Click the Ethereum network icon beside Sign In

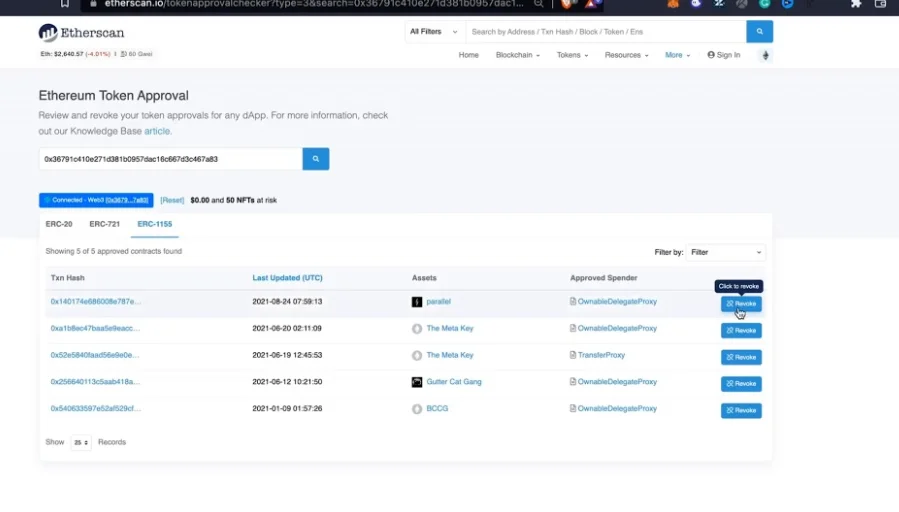click(x=765, y=55)
